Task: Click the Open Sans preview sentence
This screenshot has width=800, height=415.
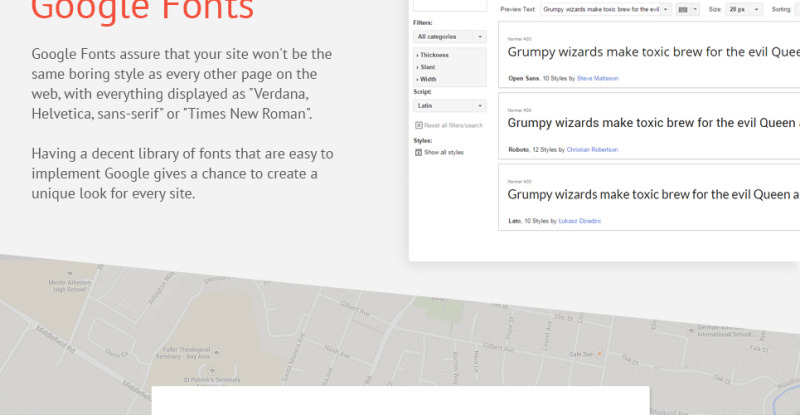Action: point(653,53)
